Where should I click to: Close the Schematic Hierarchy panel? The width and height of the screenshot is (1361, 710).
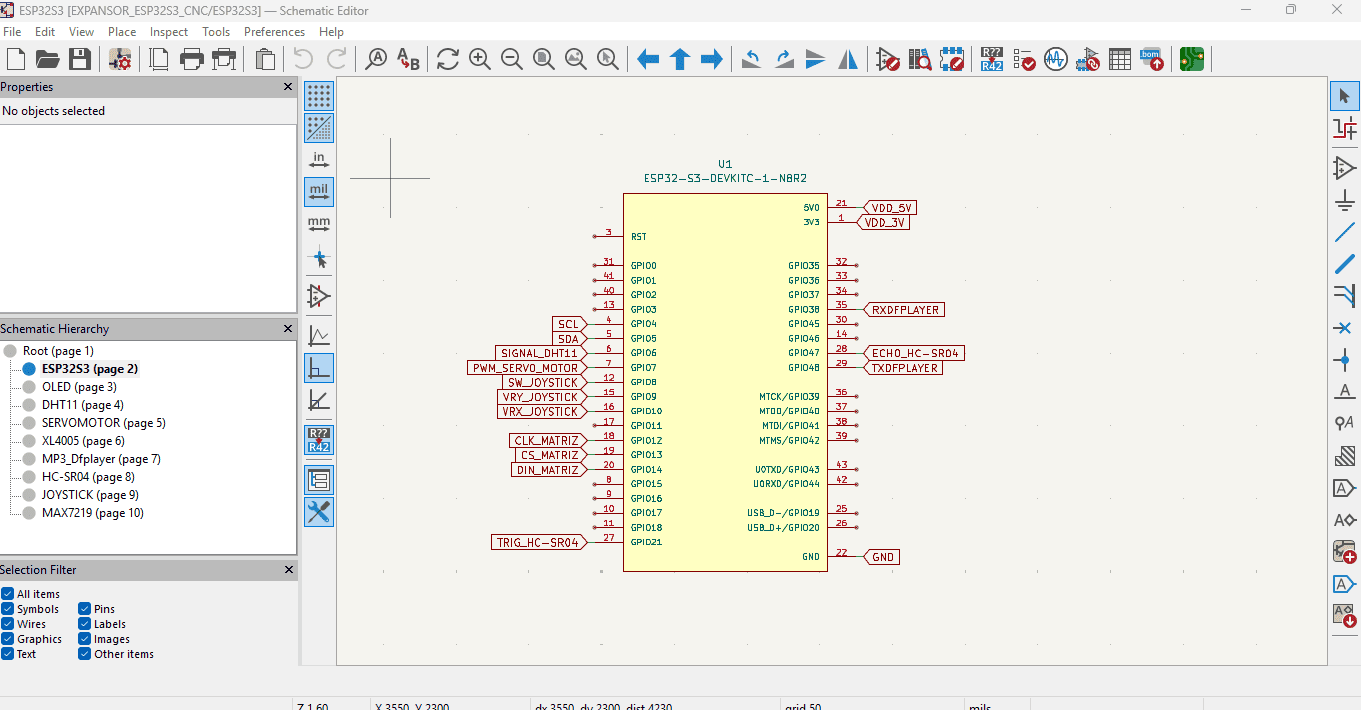click(289, 329)
